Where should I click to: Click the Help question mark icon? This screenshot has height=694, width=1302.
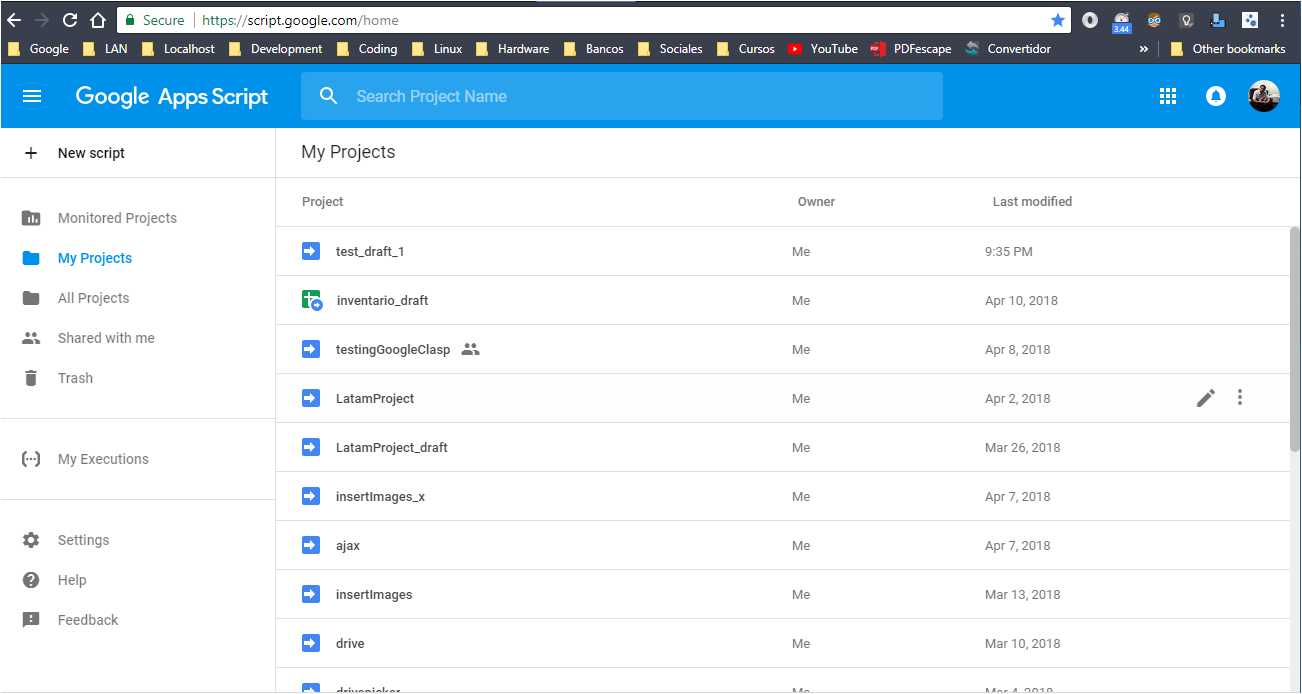[x=31, y=580]
